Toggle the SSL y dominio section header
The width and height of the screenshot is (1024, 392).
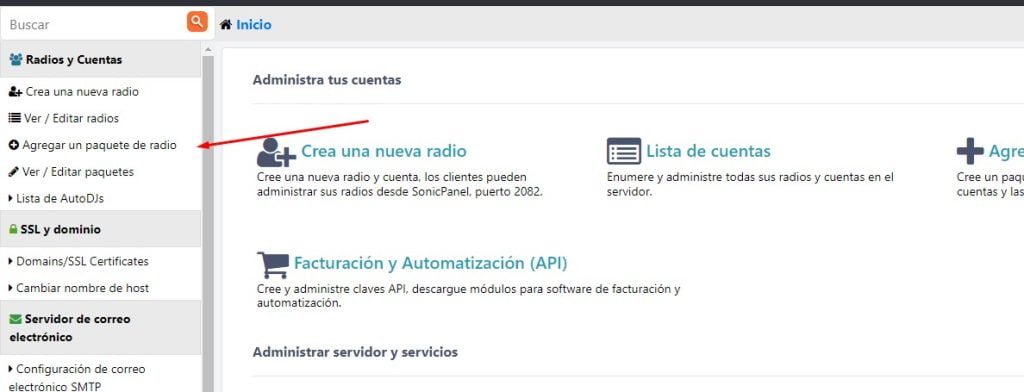point(101,229)
